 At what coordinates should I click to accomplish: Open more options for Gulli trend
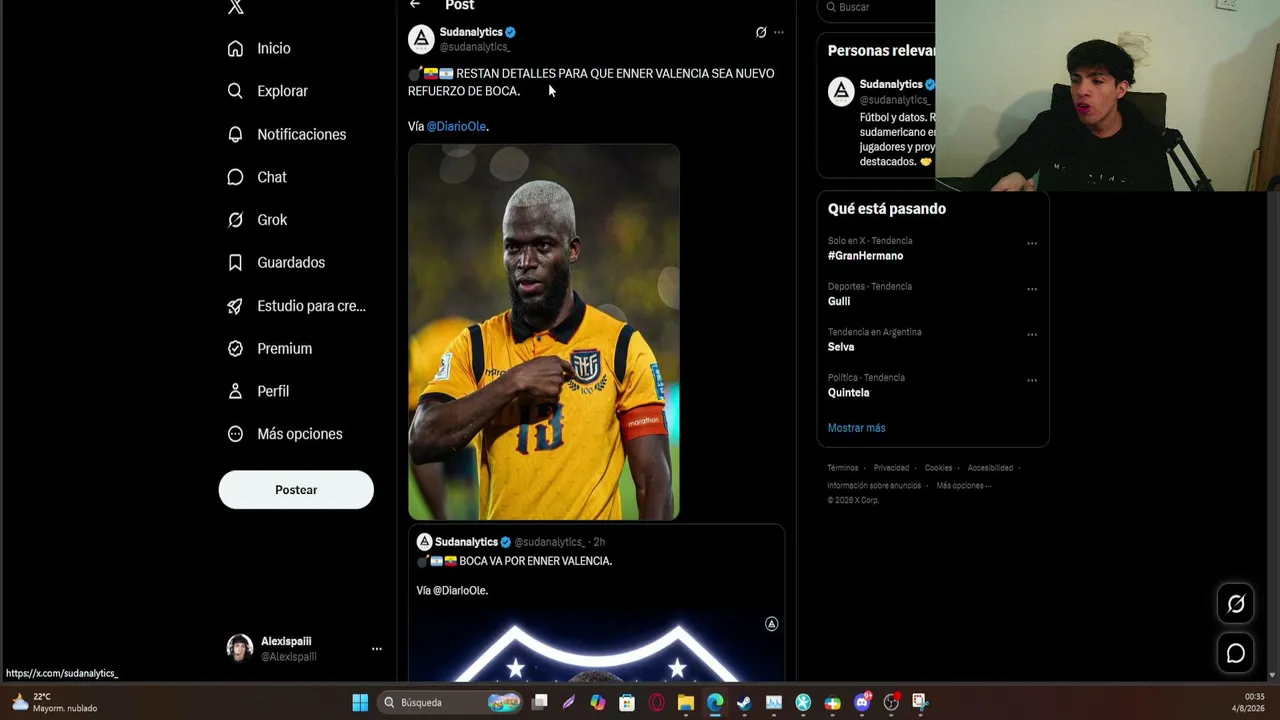pos(1032,290)
